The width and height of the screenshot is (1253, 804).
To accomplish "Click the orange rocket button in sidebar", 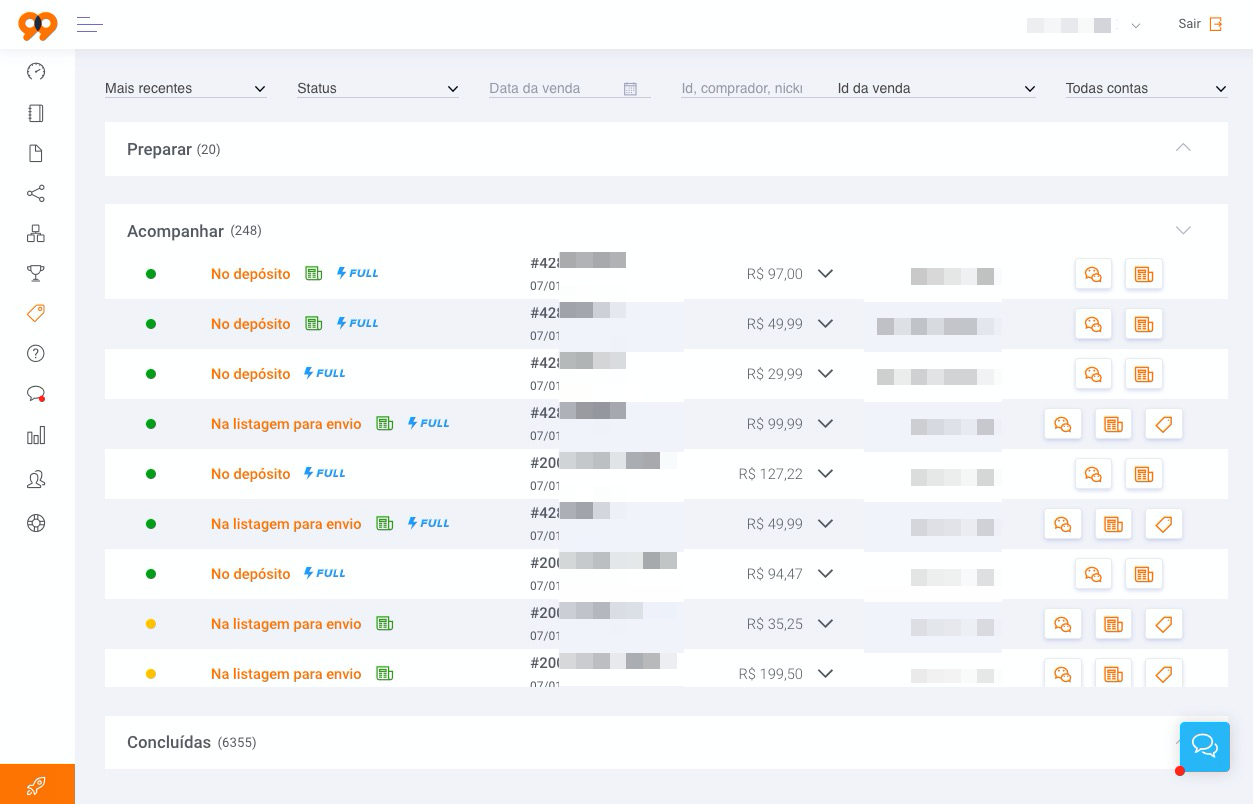I will coord(37,784).
